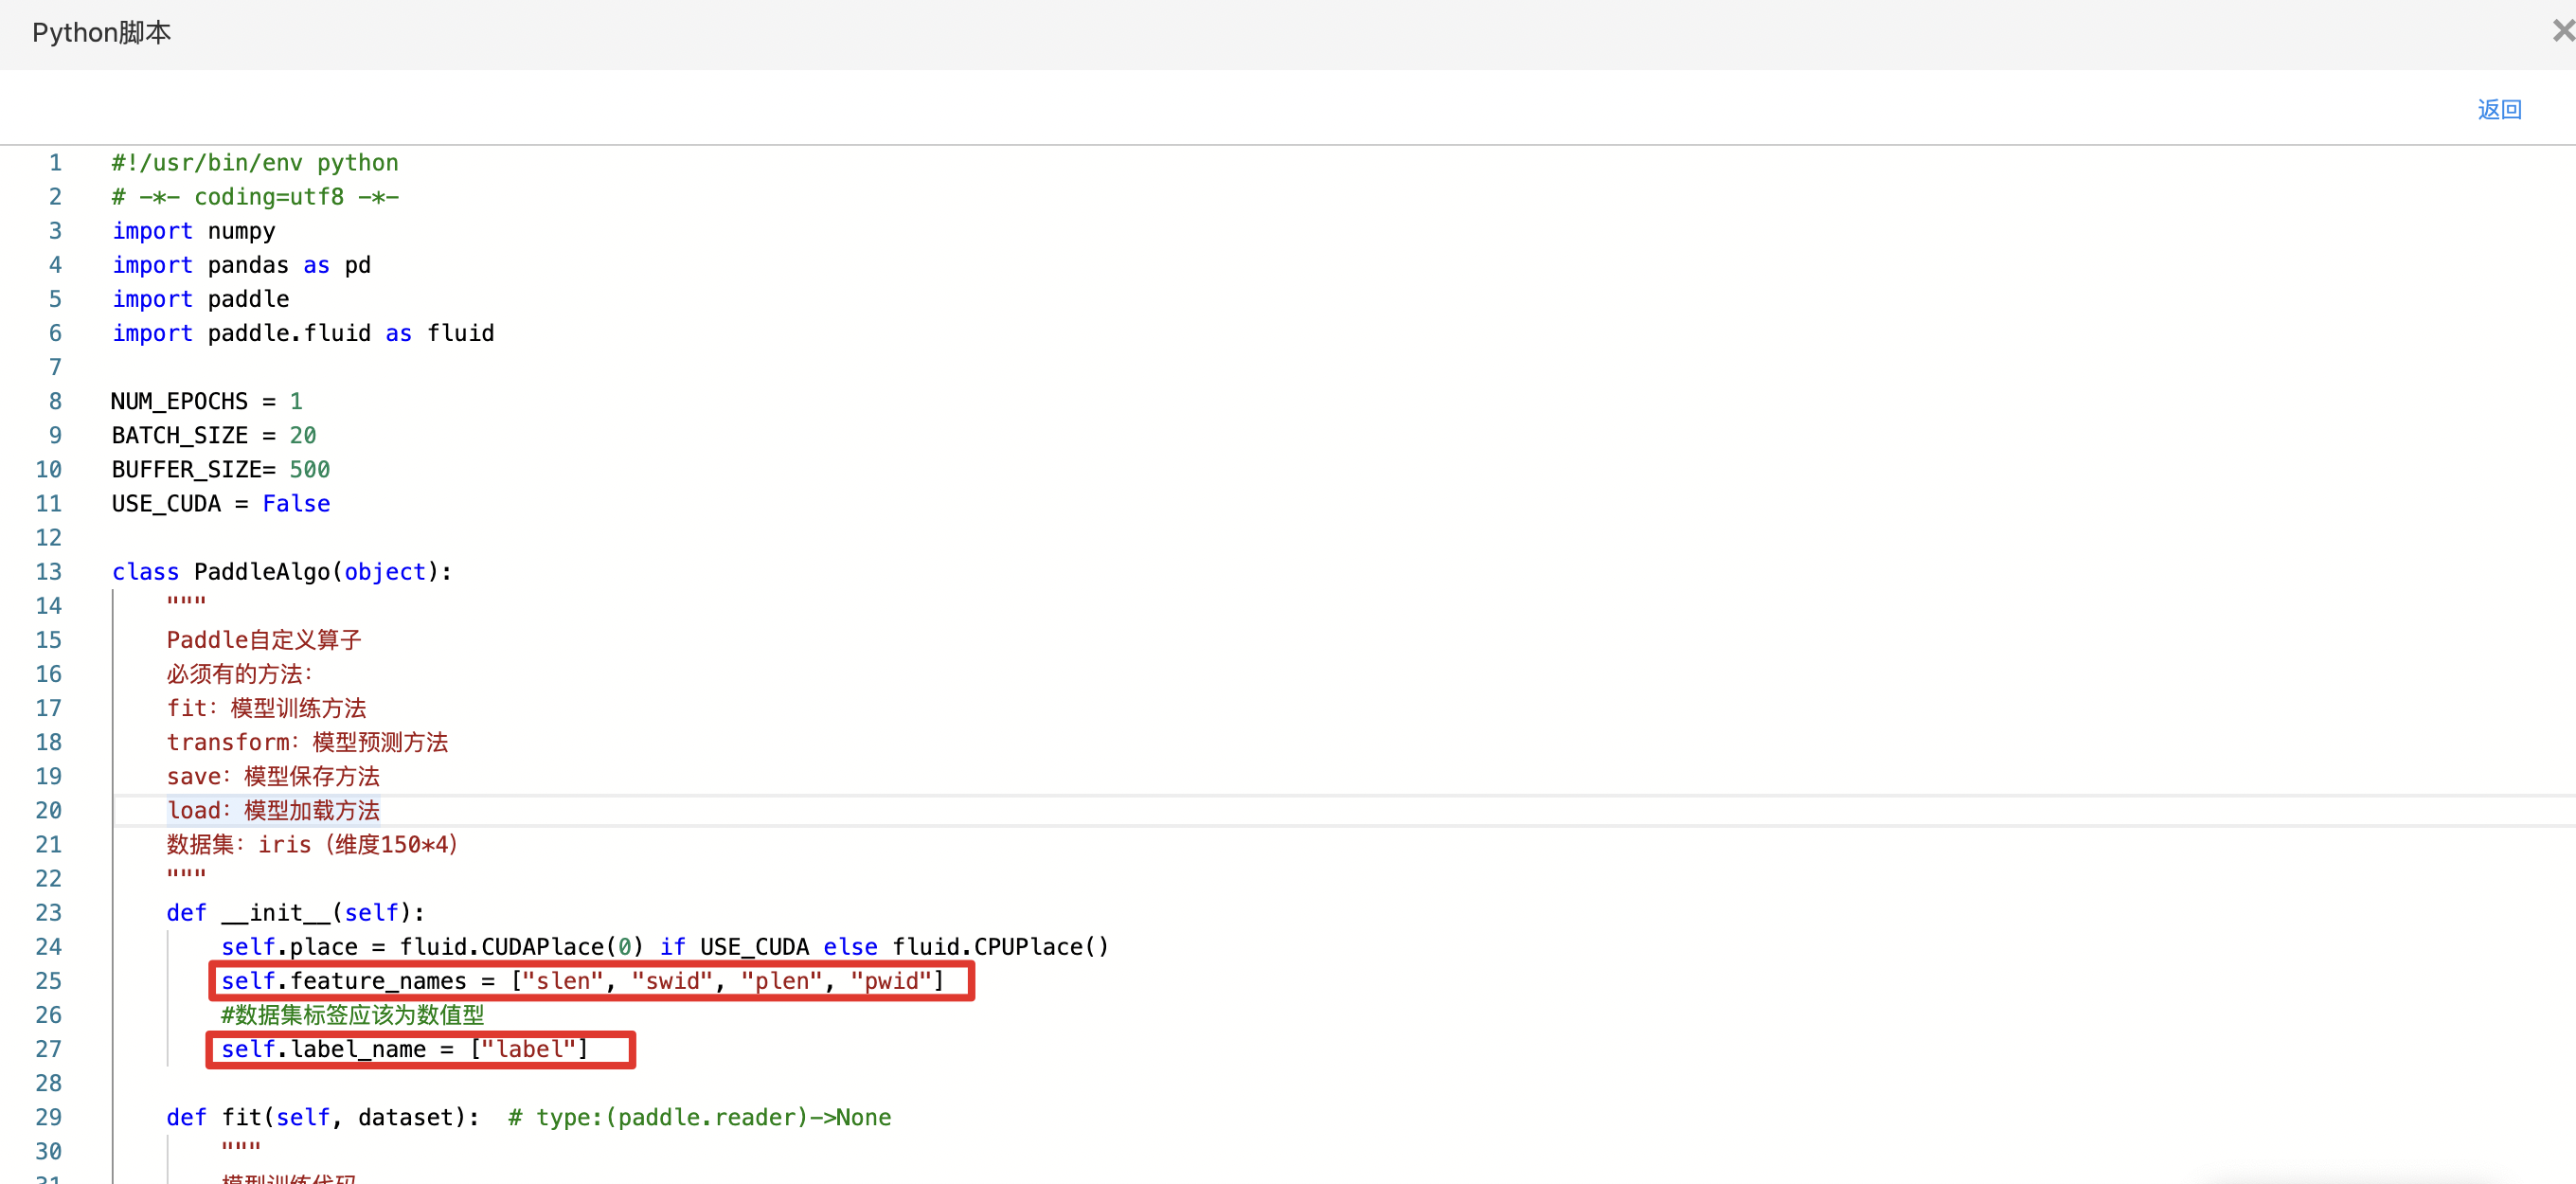Click highlighted line 'load: 模型加载方法'
This screenshot has height=1184, width=2576.
point(273,810)
